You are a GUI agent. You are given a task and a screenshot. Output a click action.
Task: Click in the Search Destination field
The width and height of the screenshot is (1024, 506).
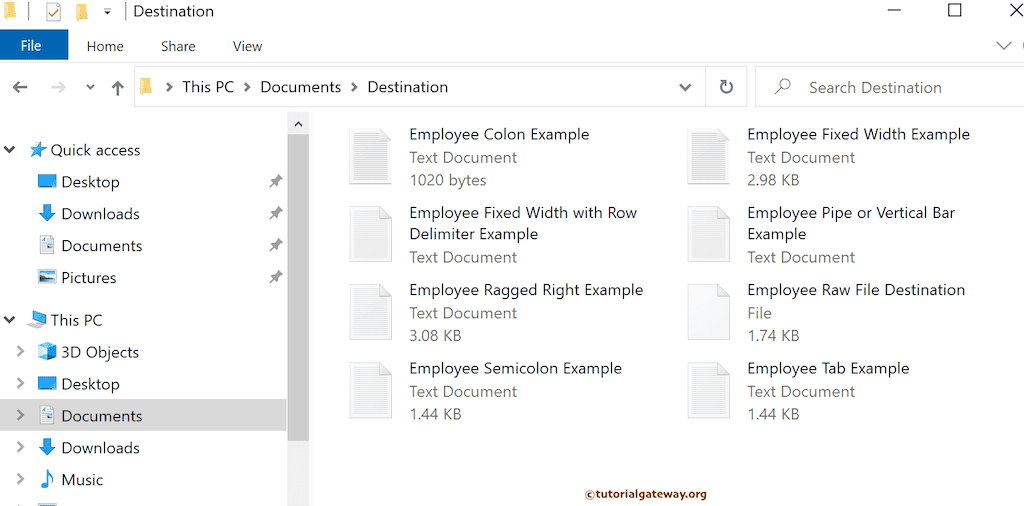point(889,87)
